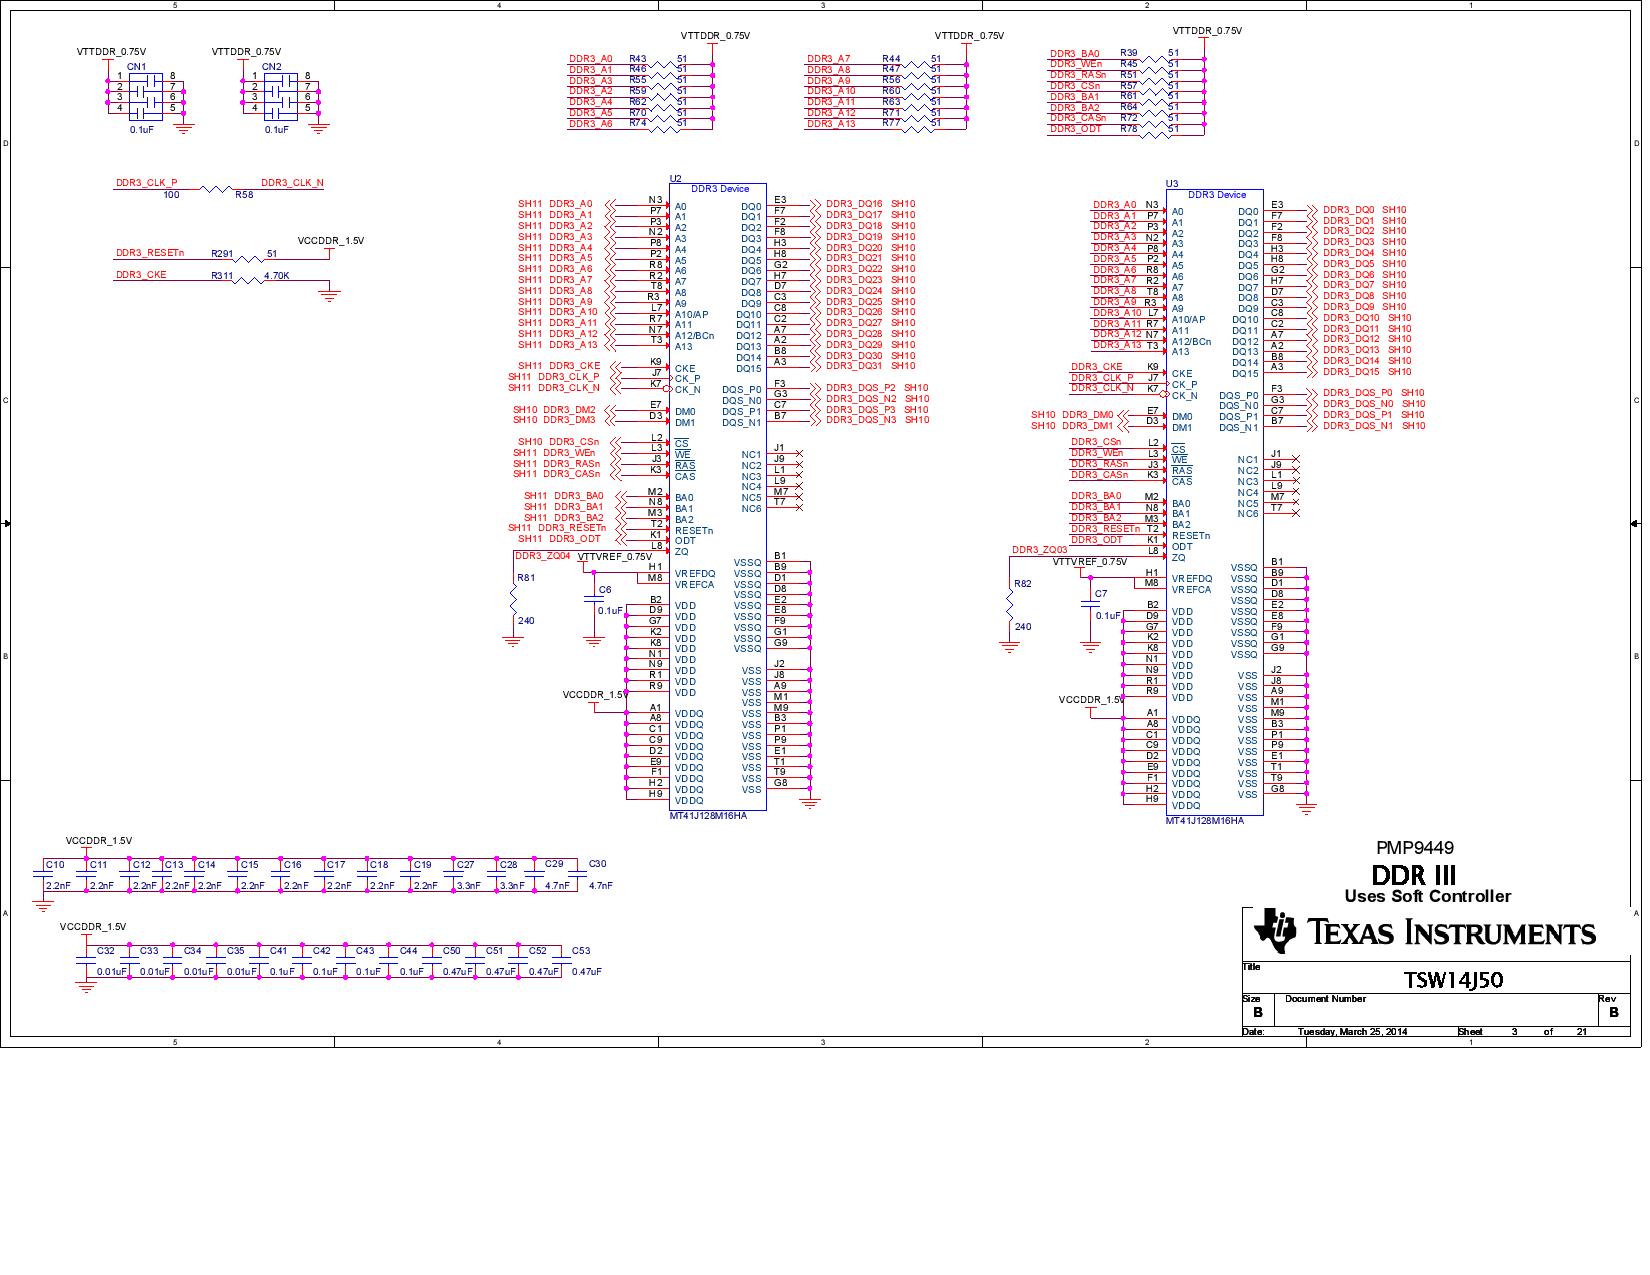Select resistor R81 240 ohm
Viewport: 1650px width, 1275px height.
(x=513, y=600)
